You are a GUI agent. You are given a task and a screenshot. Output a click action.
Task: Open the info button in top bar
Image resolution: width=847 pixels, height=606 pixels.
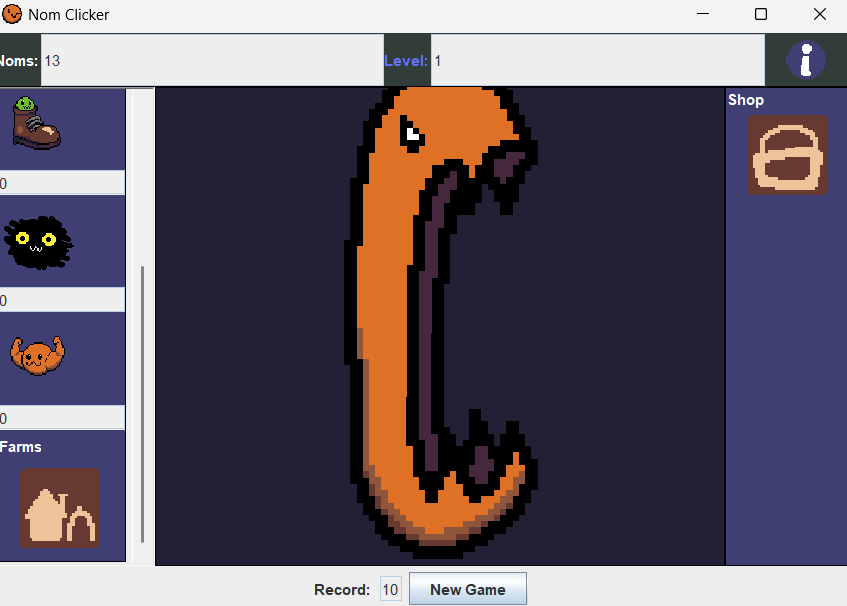pyautogui.click(x=805, y=60)
